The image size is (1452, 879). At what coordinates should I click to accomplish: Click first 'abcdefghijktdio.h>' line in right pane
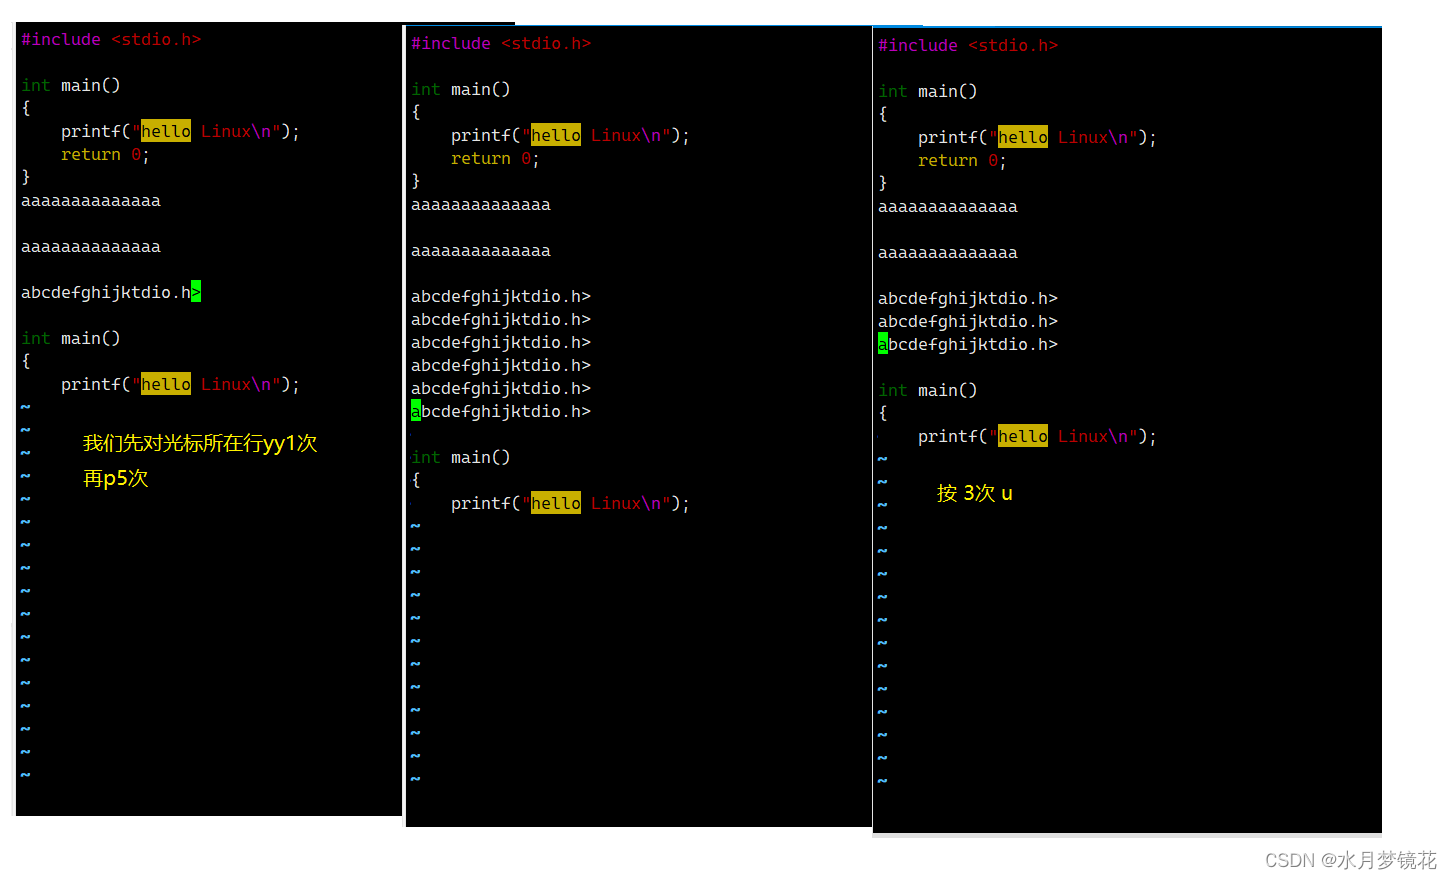(968, 299)
